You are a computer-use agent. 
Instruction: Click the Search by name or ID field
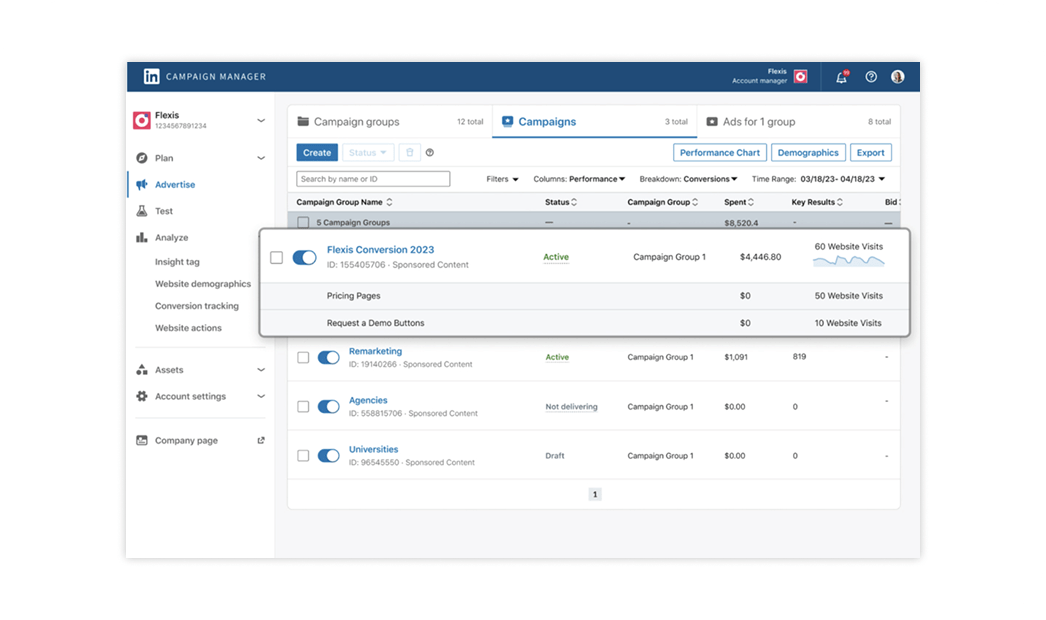click(373, 179)
